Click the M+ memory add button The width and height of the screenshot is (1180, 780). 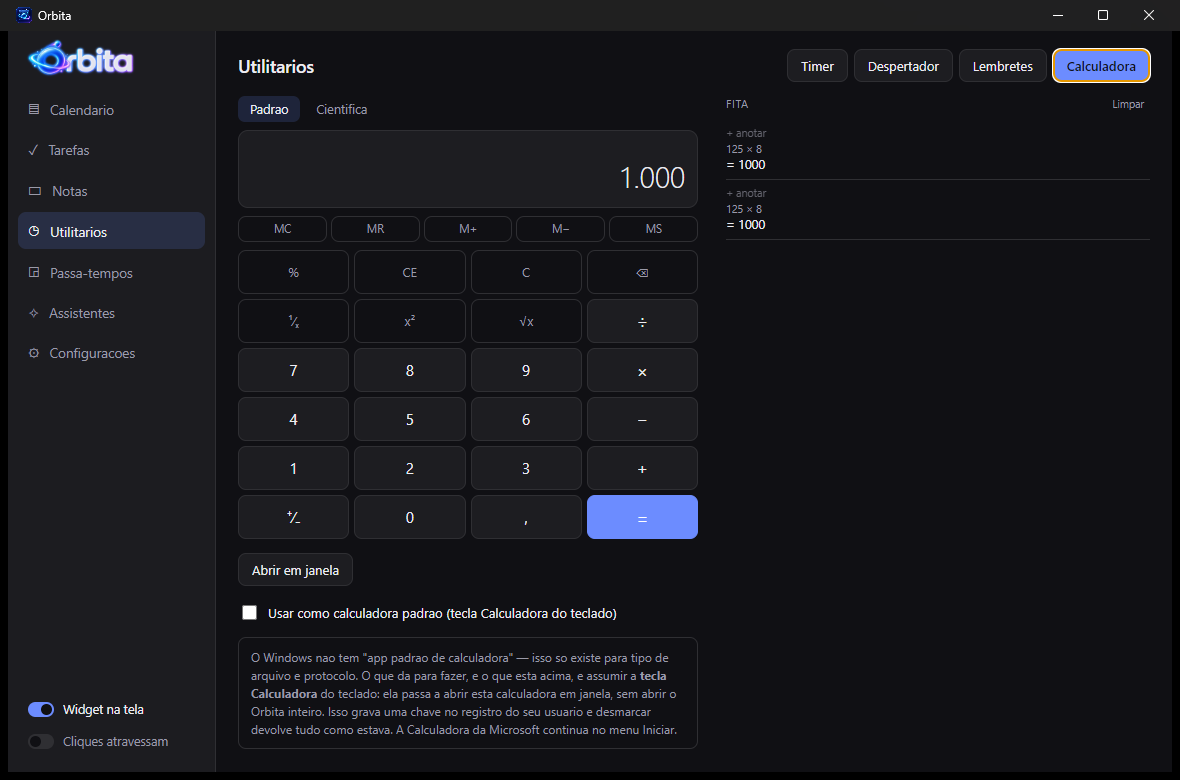point(468,229)
